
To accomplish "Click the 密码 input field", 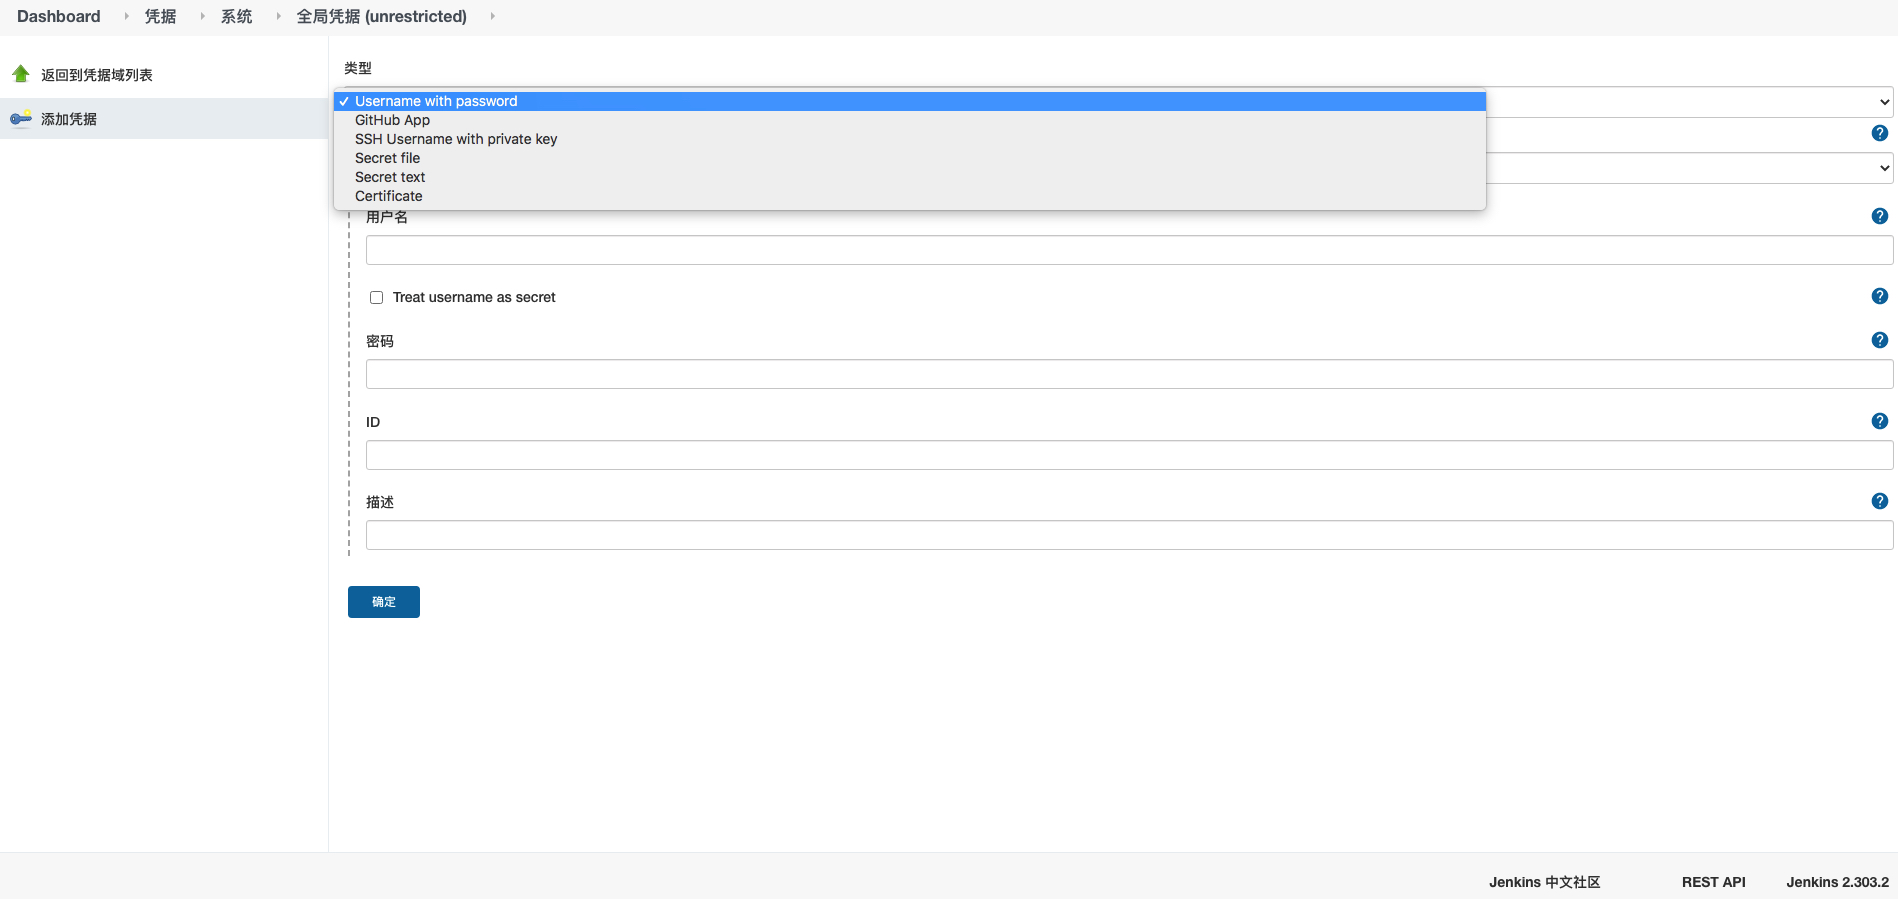I will coord(1129,374).
